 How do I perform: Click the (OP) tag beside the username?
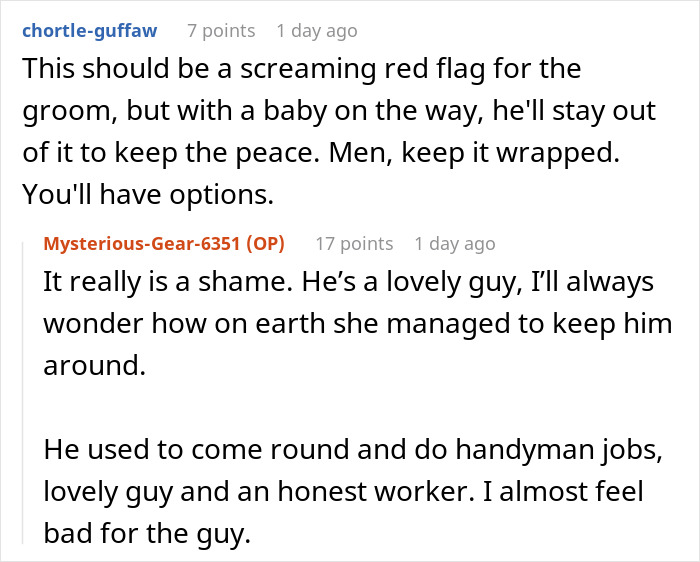point(263,243)
